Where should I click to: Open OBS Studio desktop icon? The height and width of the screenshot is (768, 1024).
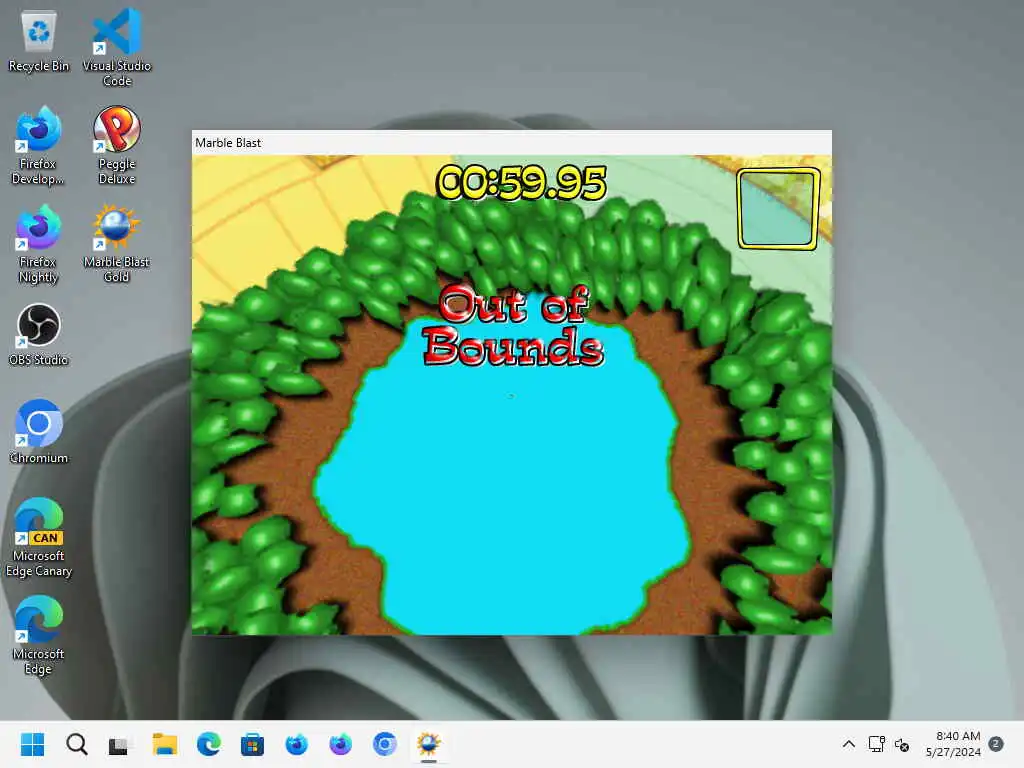[39, 334]
